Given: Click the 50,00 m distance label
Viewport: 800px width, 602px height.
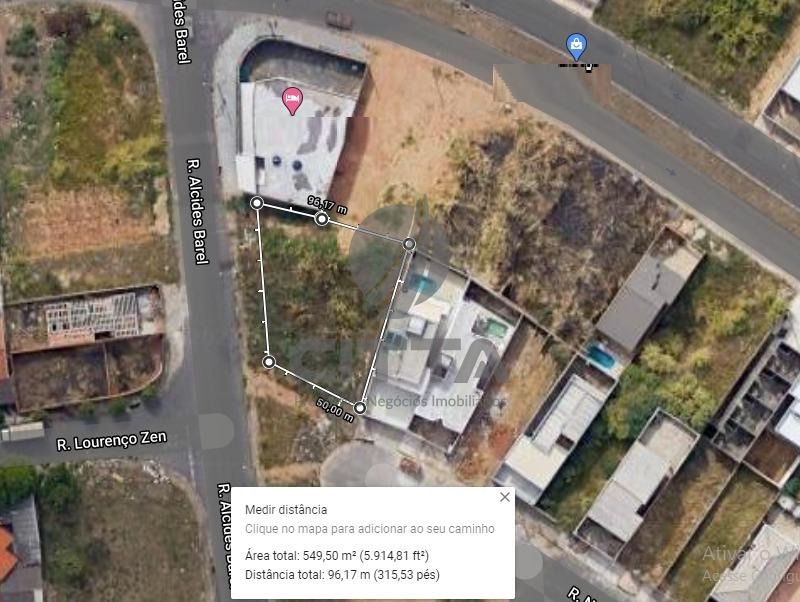Looking at the screenshot, I should (335, 410).
